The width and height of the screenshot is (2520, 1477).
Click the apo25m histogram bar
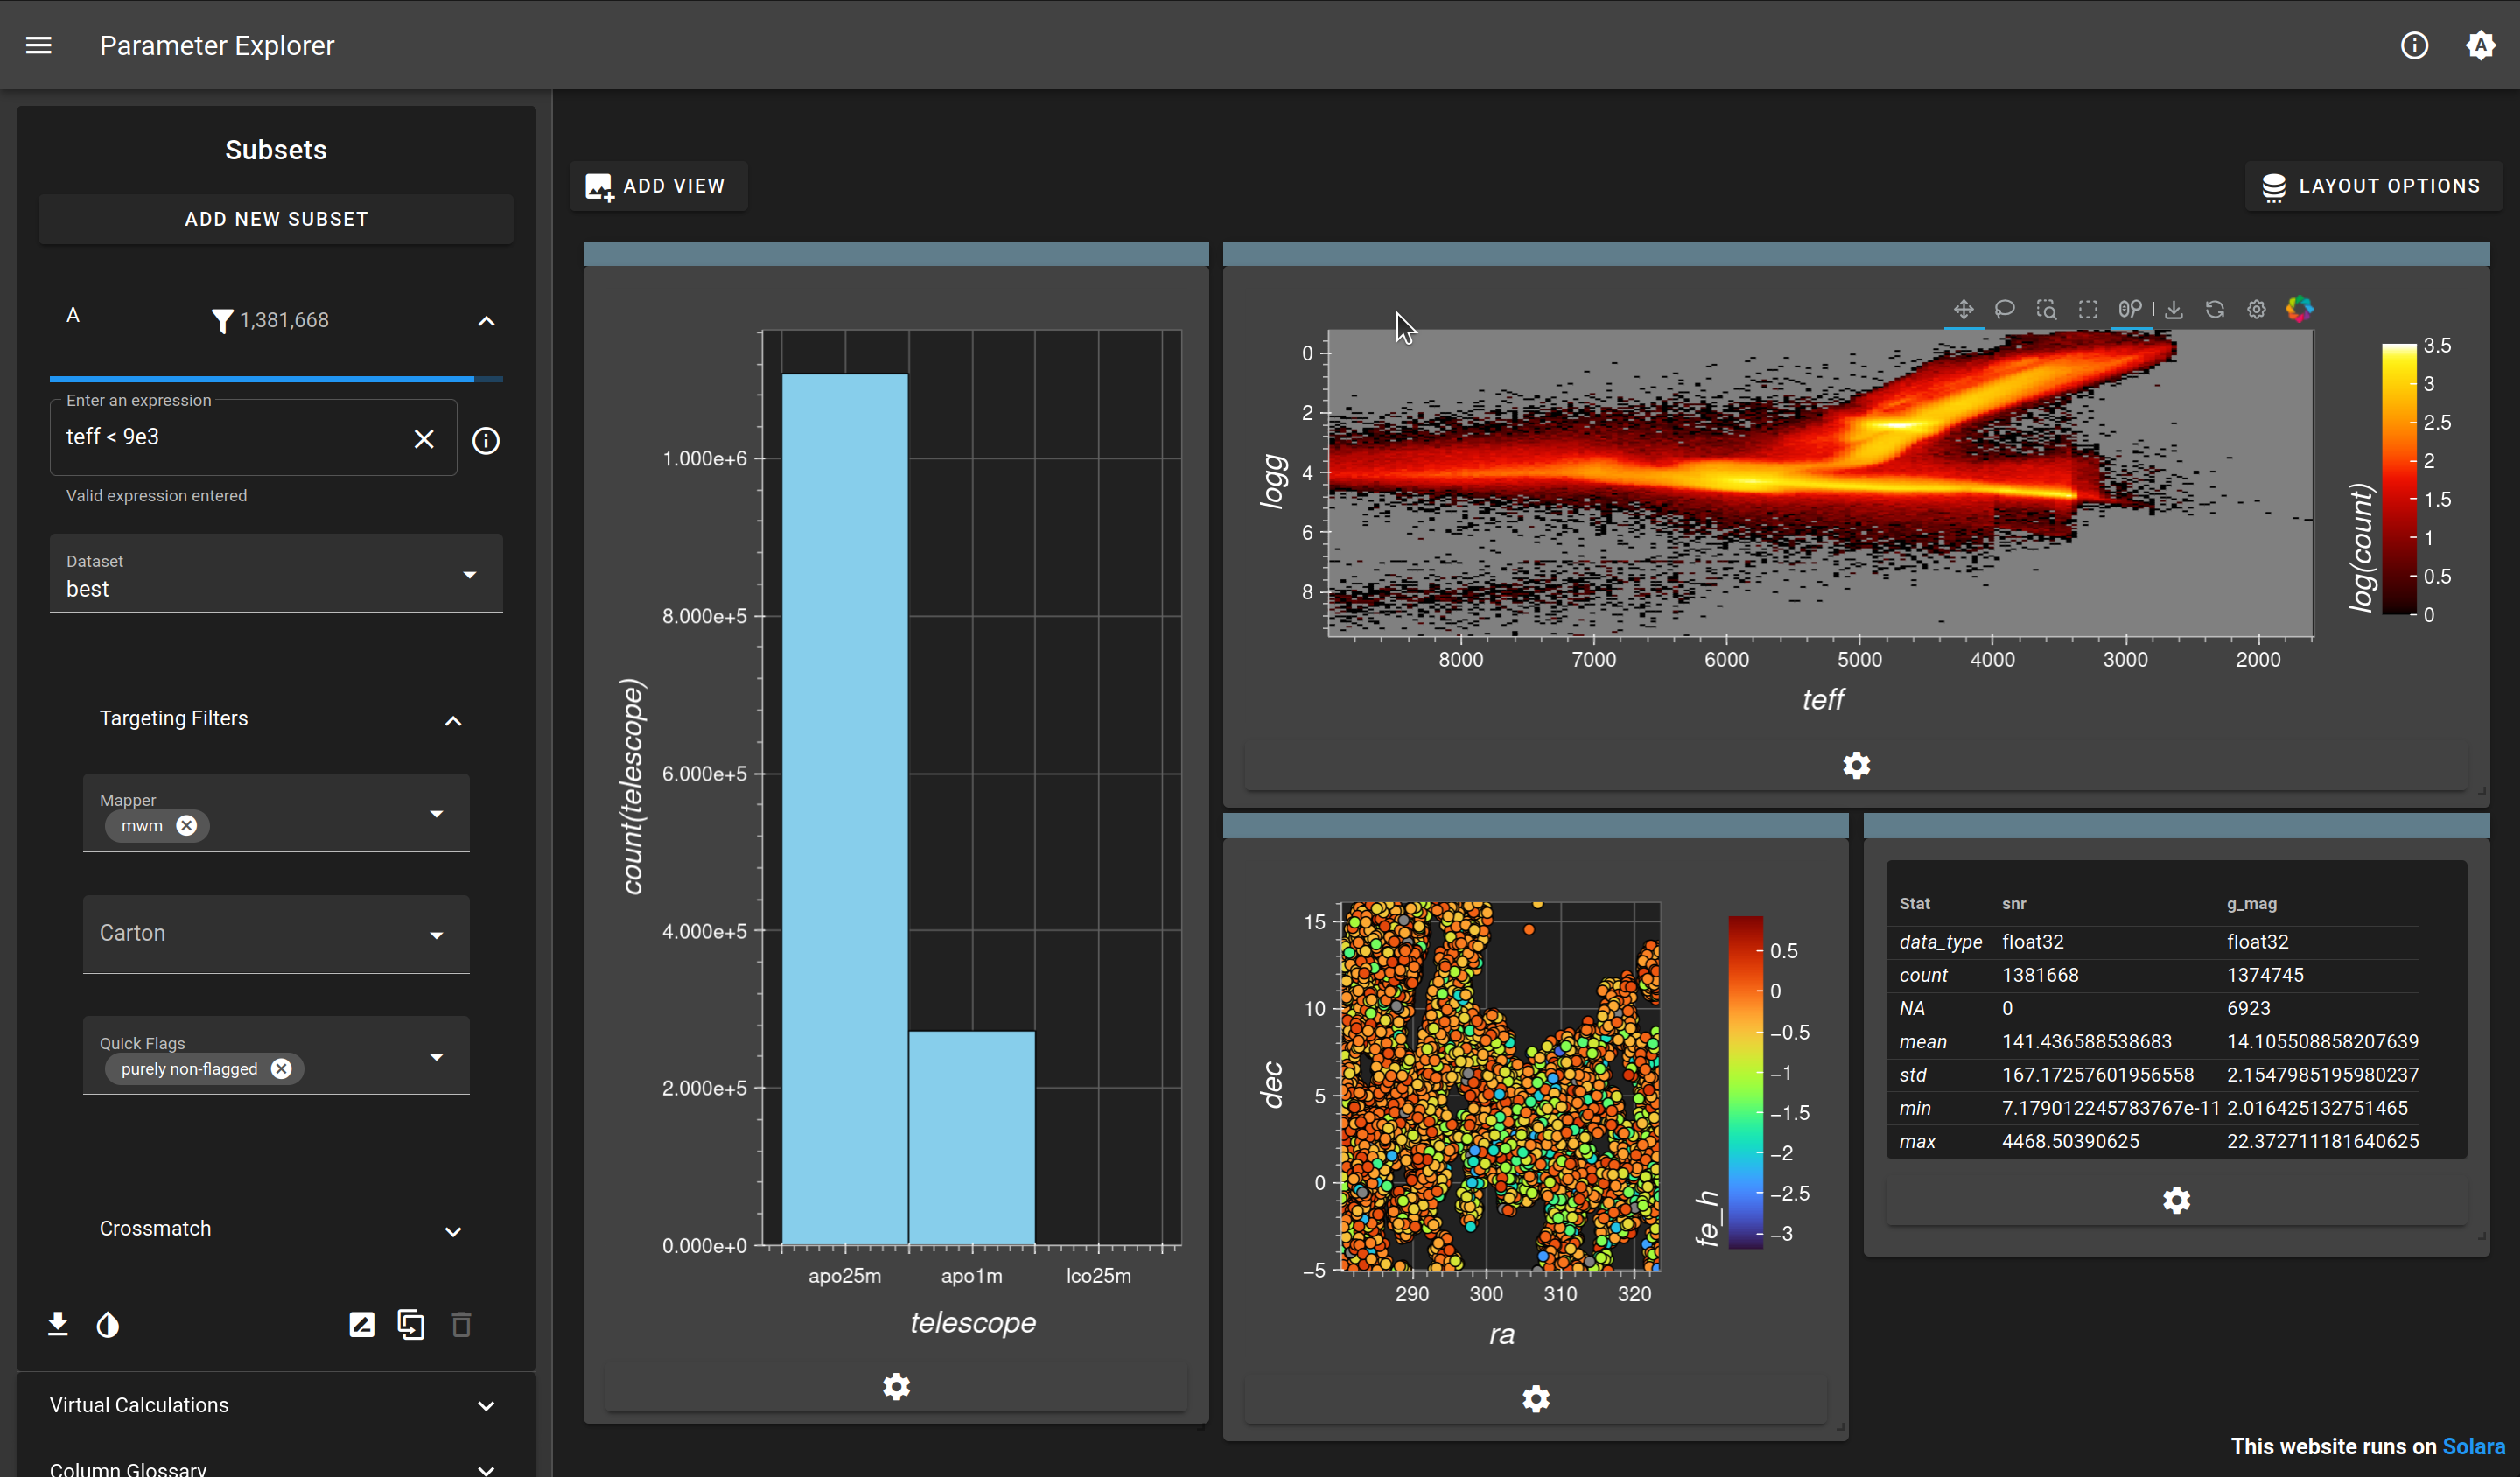coord(845,809)
